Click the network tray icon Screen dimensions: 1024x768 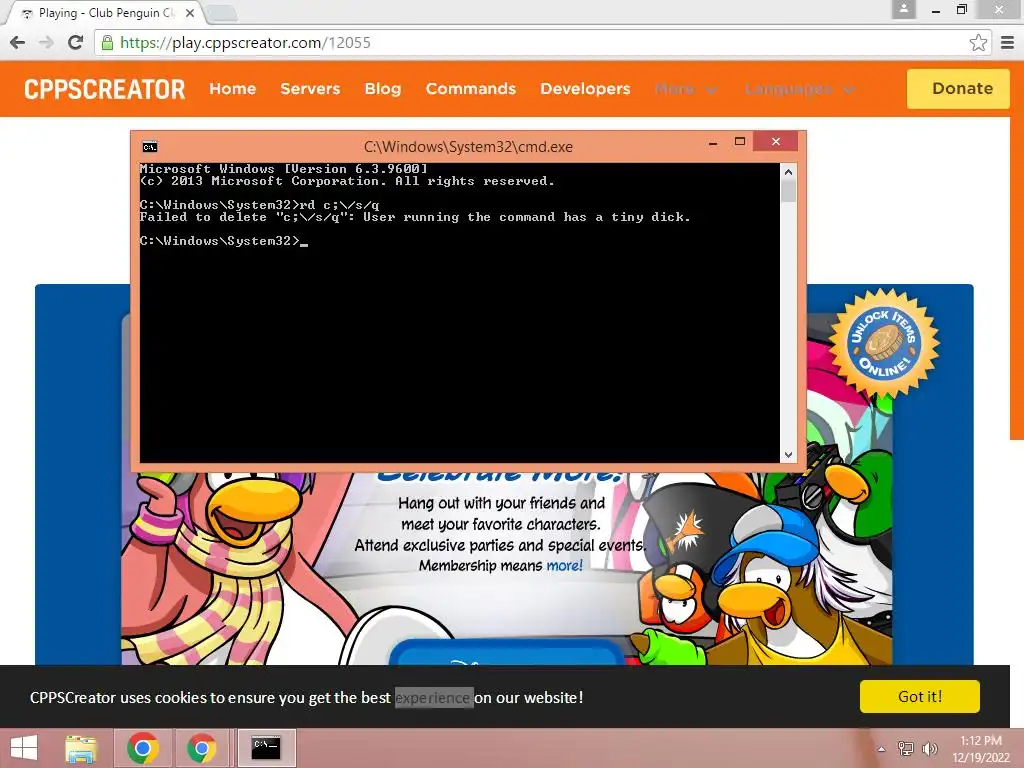point(906,748)
